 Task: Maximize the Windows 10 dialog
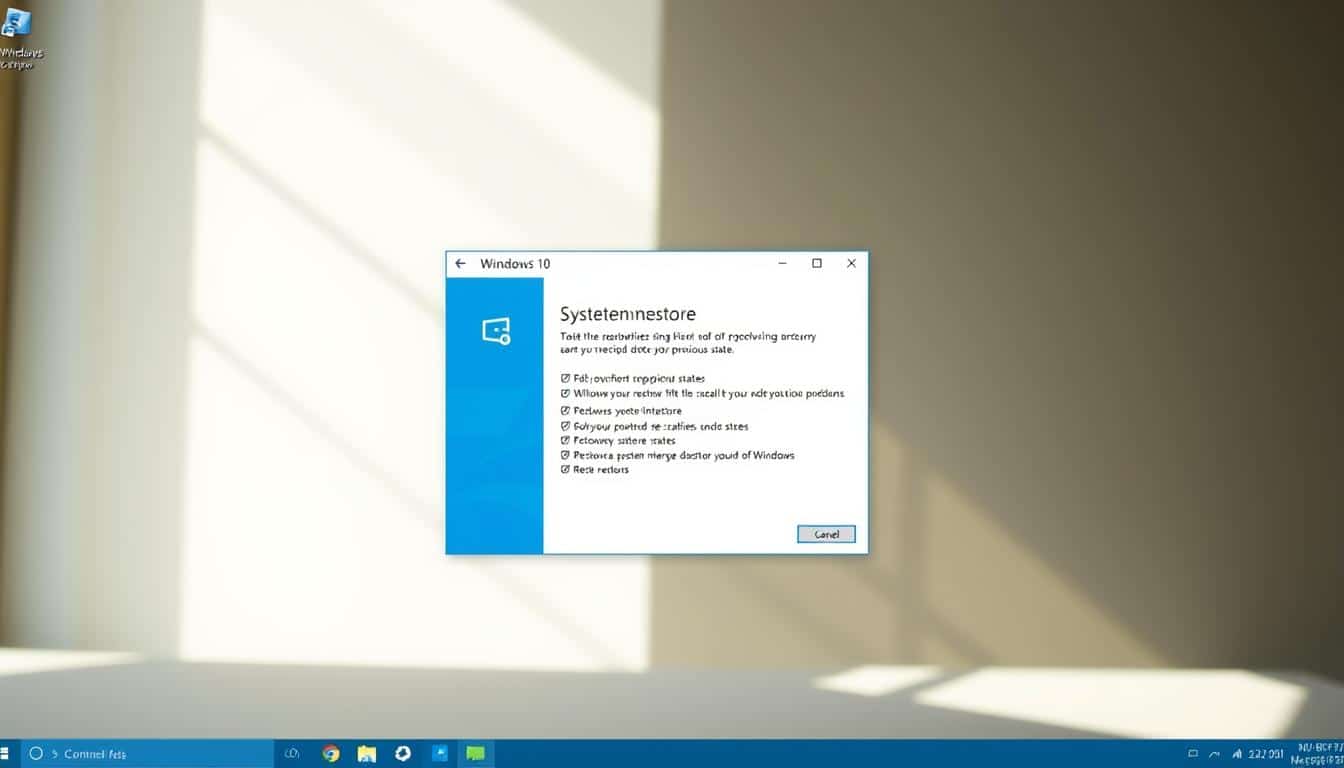817,264
